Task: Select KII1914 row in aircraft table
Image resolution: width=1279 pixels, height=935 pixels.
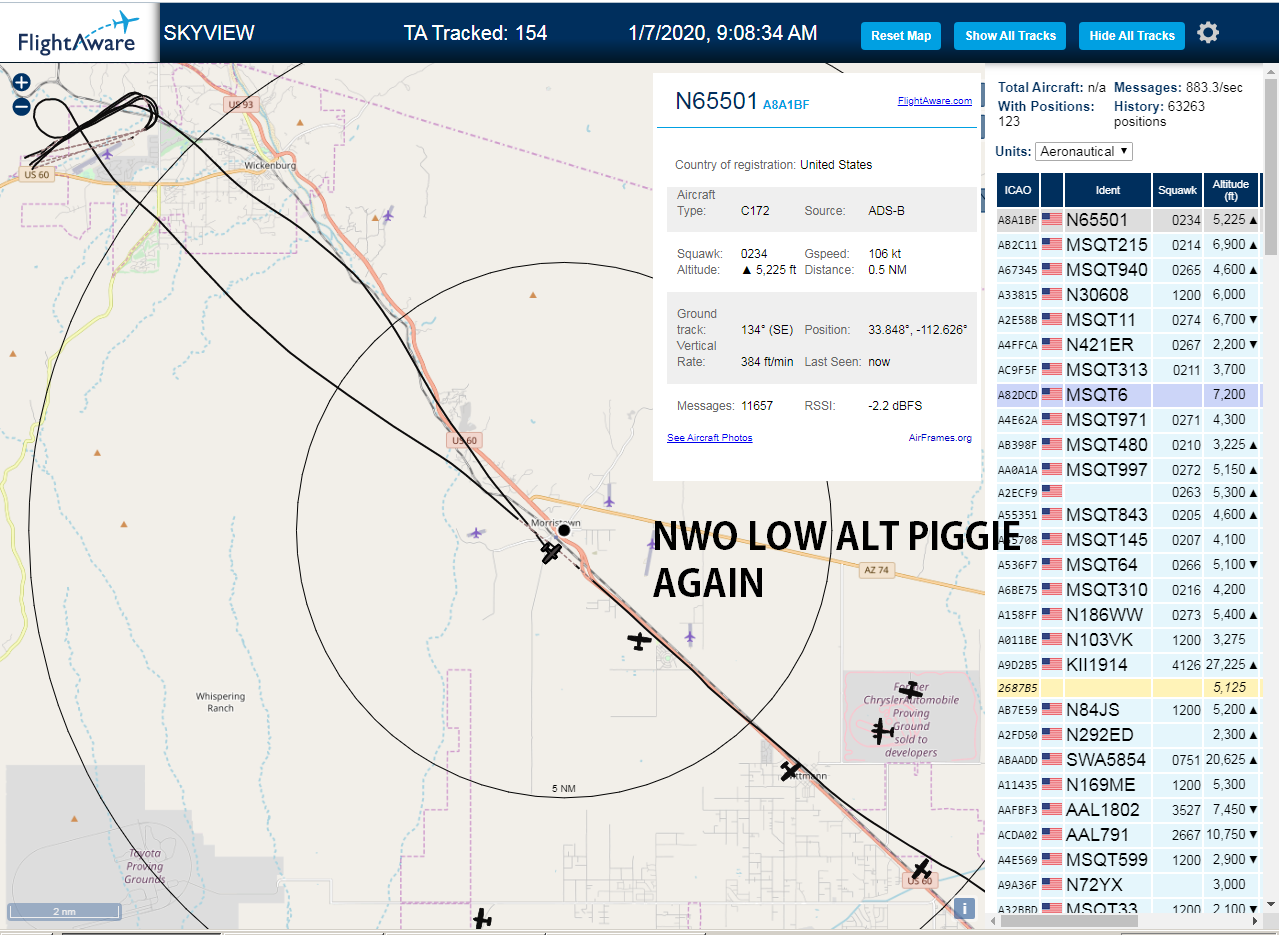Action: [1128, 665]
